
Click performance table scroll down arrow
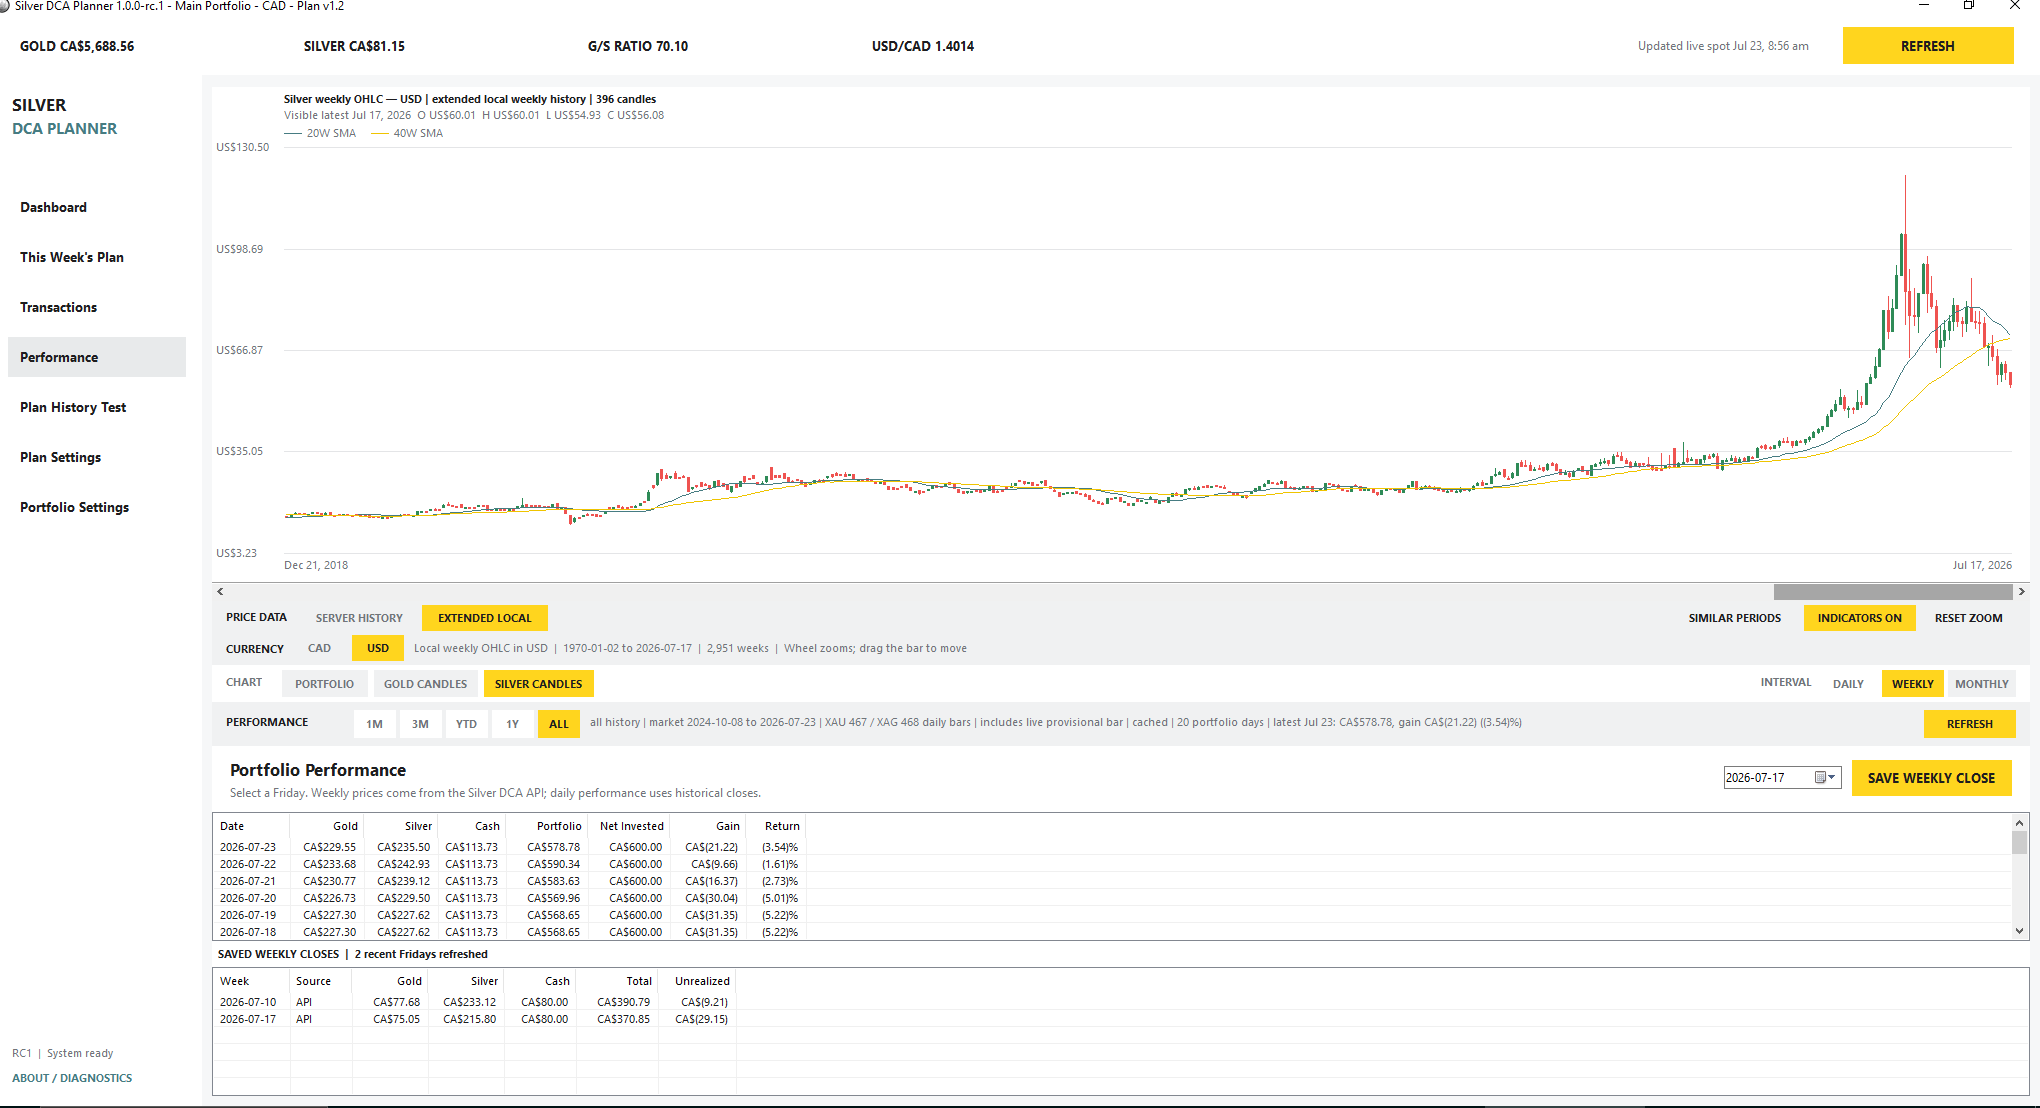point(2019,931)
